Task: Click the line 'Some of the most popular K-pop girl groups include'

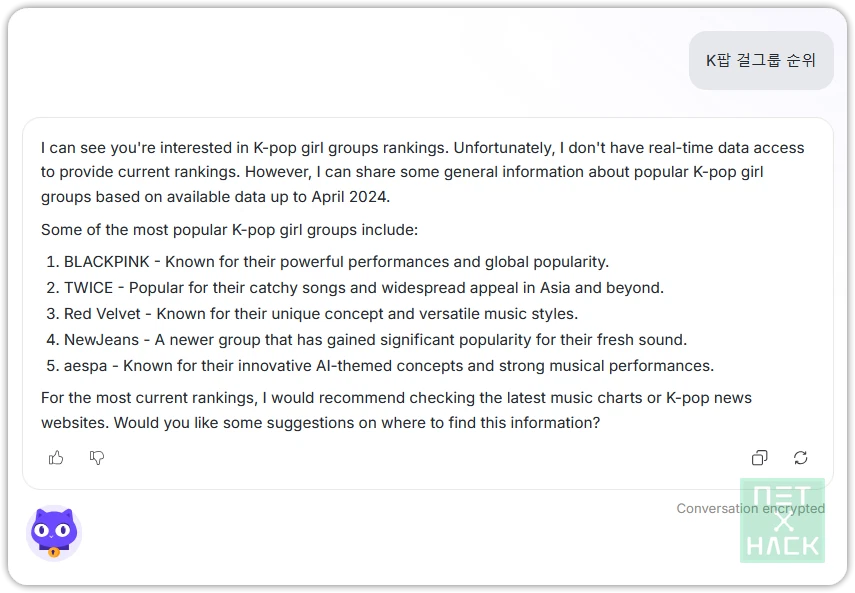Action: (230, 230)
